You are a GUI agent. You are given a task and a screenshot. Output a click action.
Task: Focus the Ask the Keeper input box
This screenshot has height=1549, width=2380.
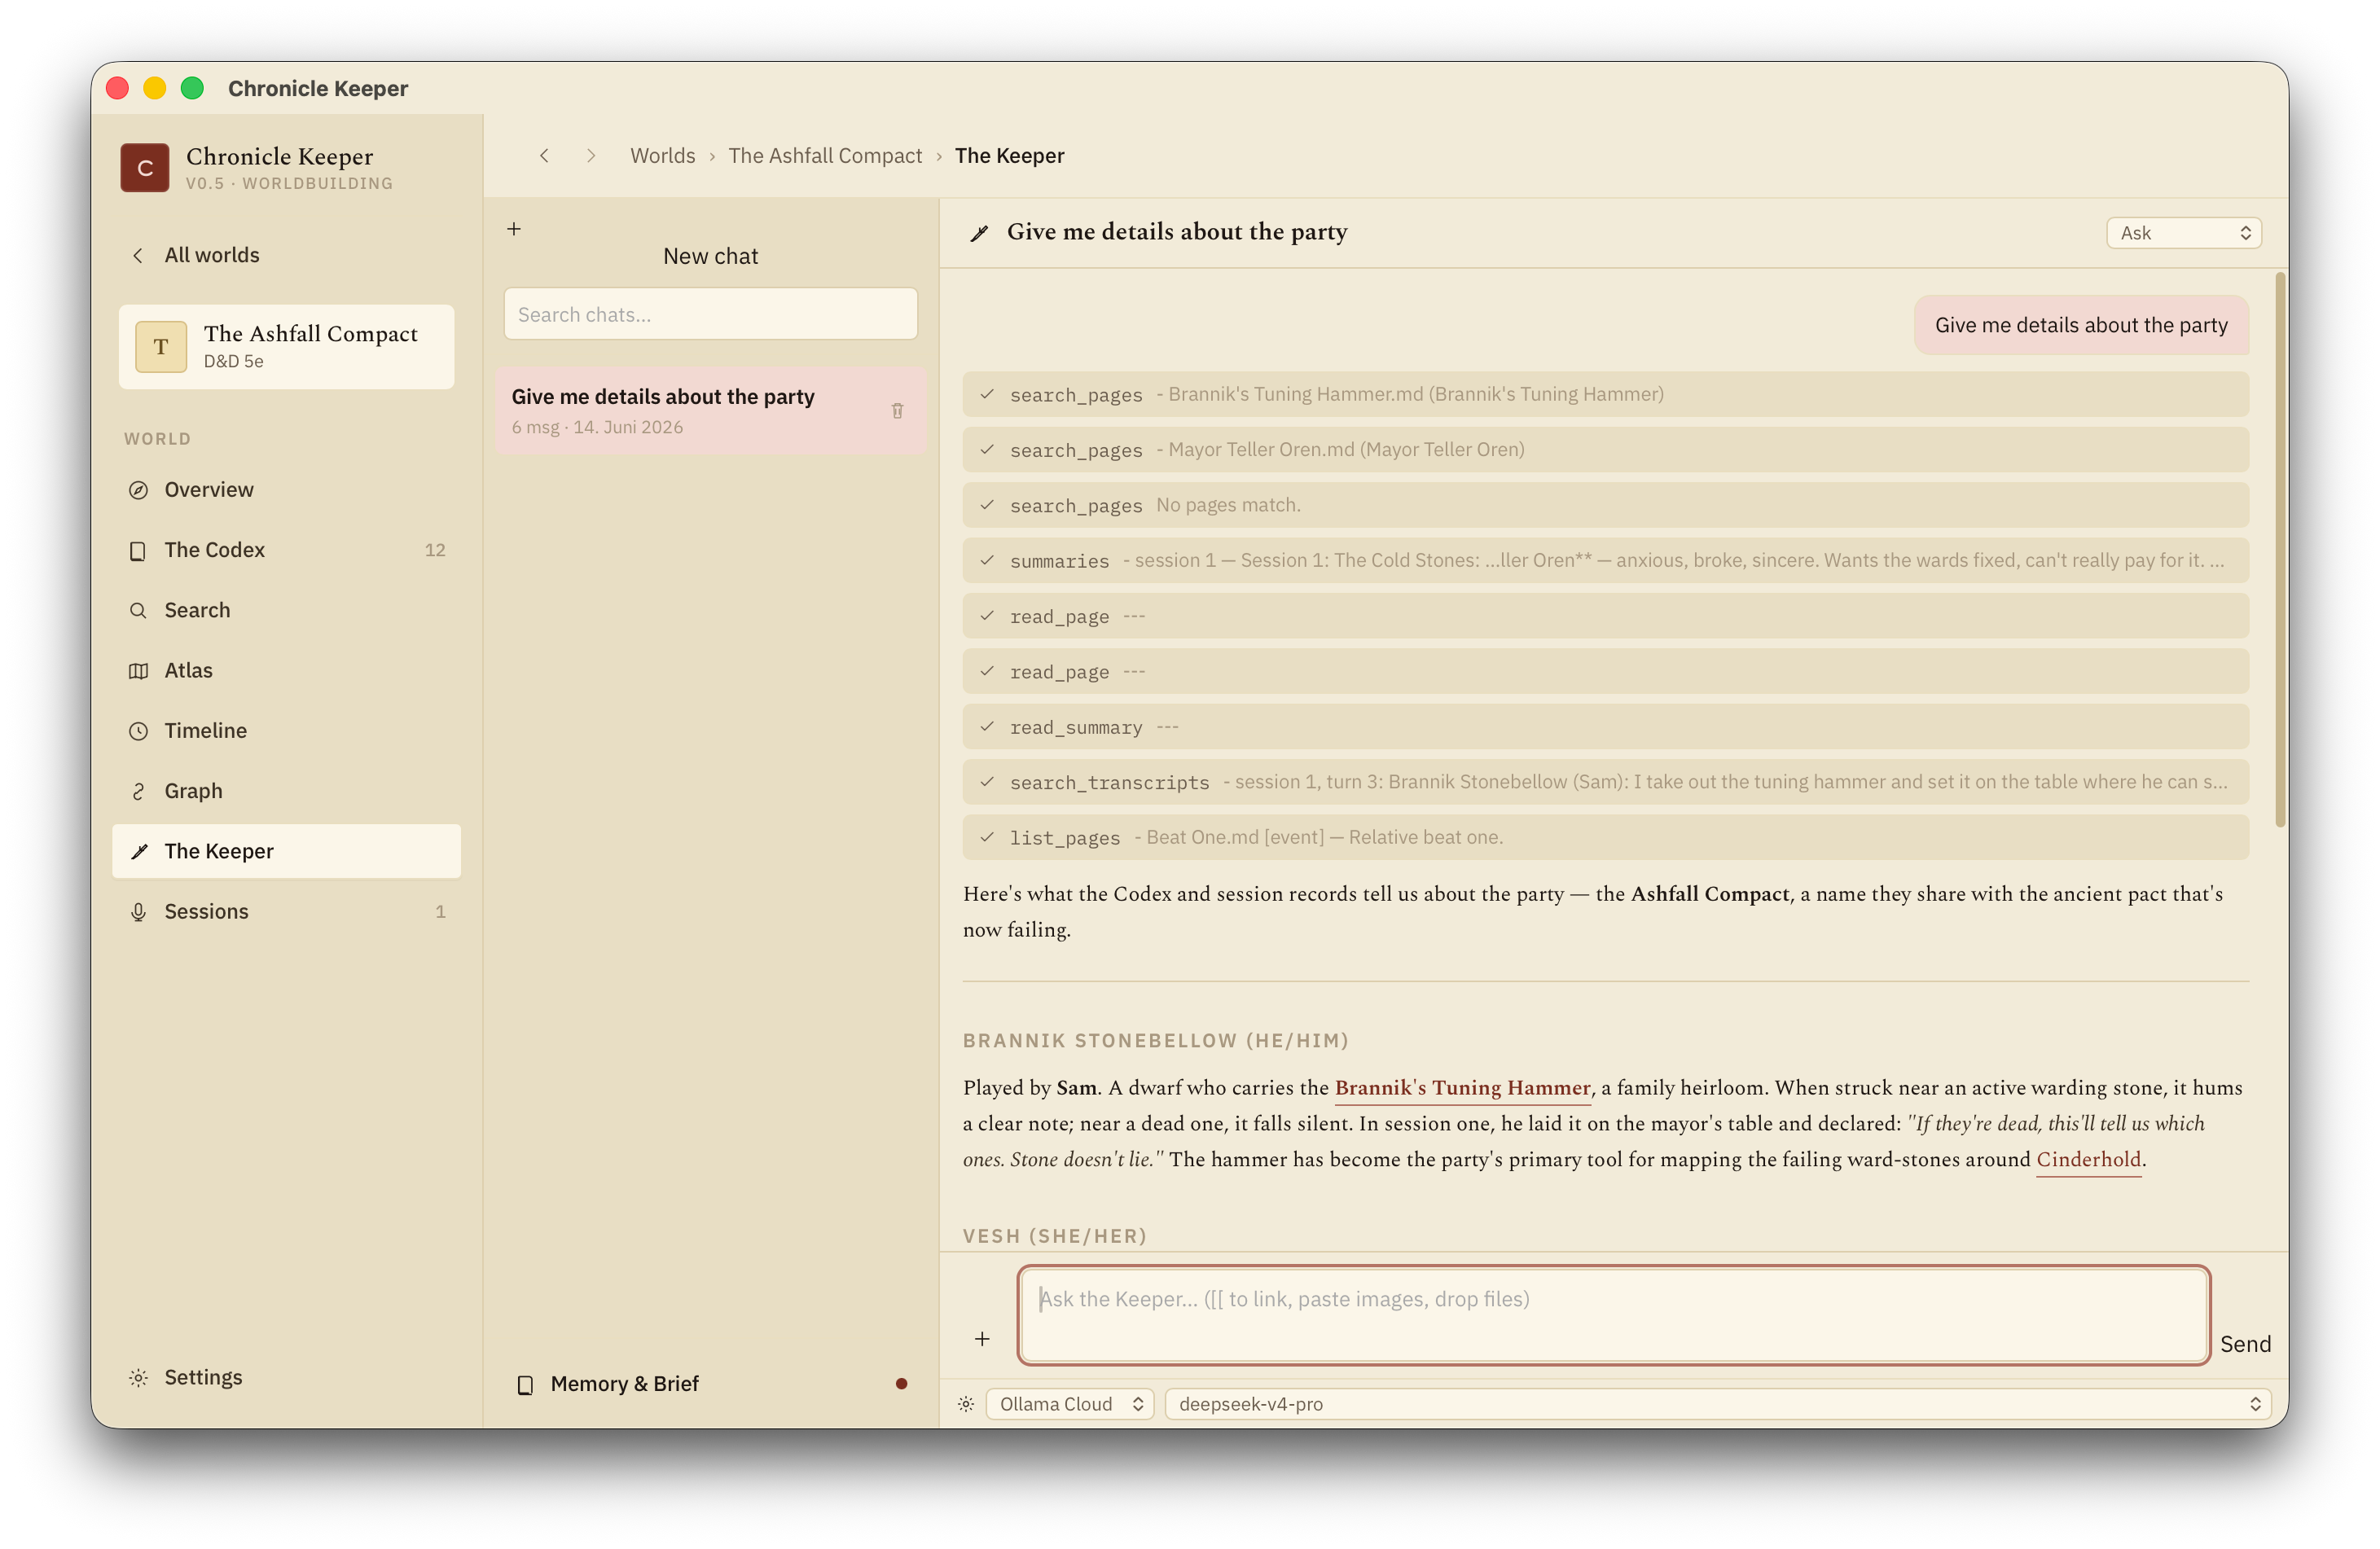coord(1613,1315)
